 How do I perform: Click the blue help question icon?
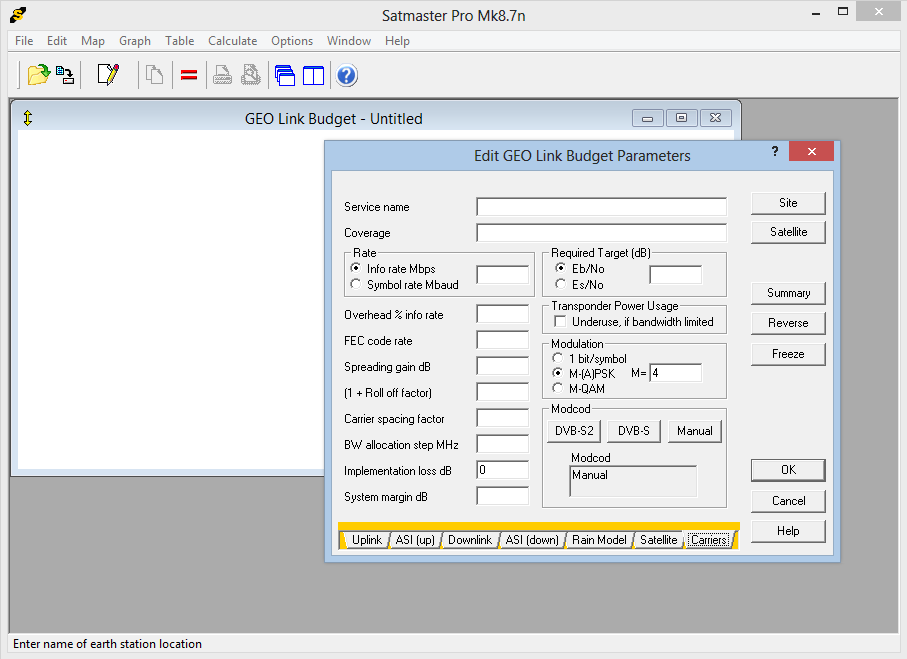pyautogui.click(x=346, y=75)
